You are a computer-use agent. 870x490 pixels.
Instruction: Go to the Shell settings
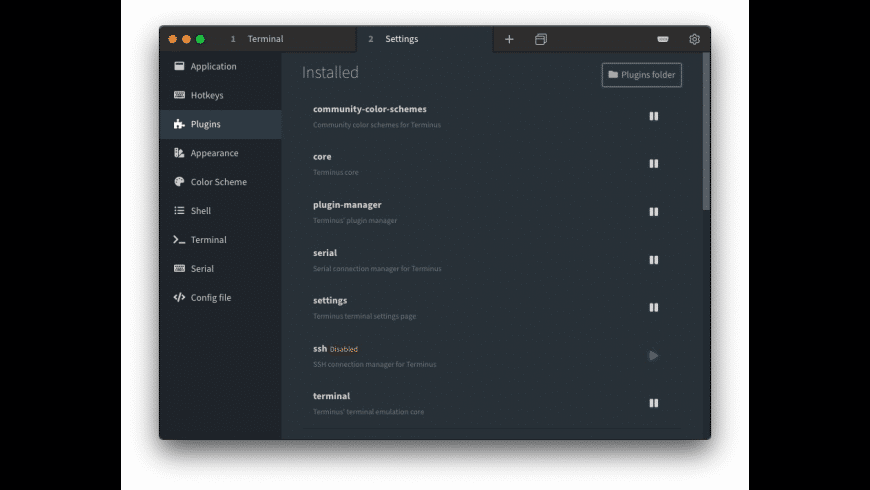[220, 210]
